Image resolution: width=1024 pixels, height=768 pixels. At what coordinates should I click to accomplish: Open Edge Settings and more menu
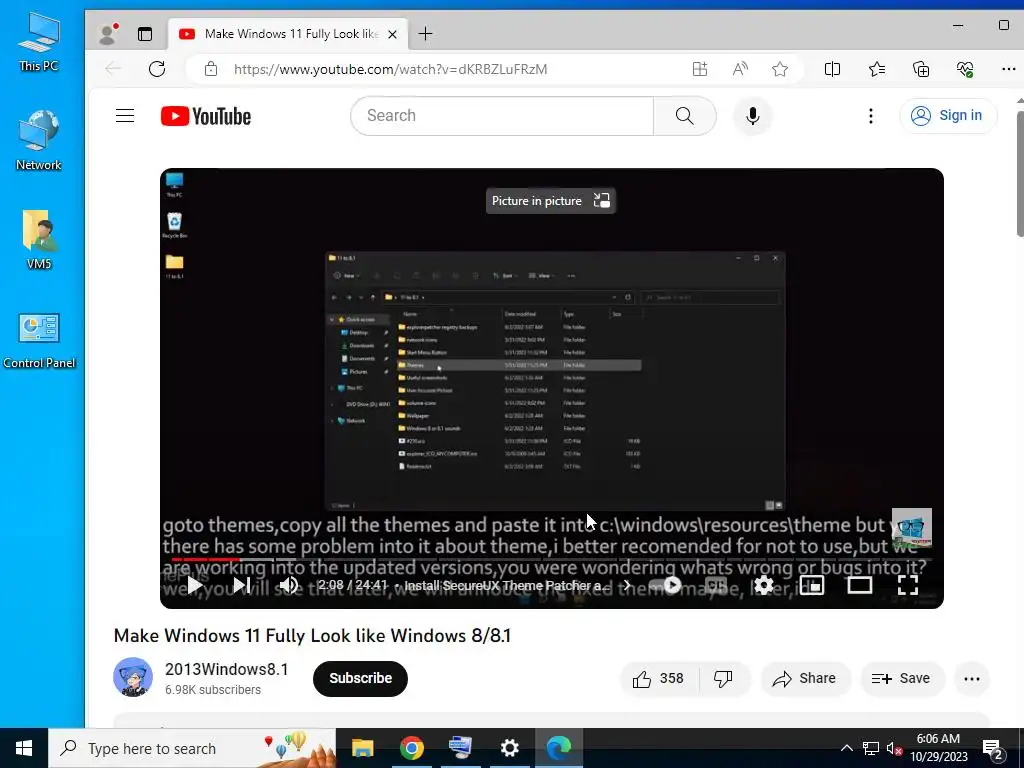[1008, 69]
